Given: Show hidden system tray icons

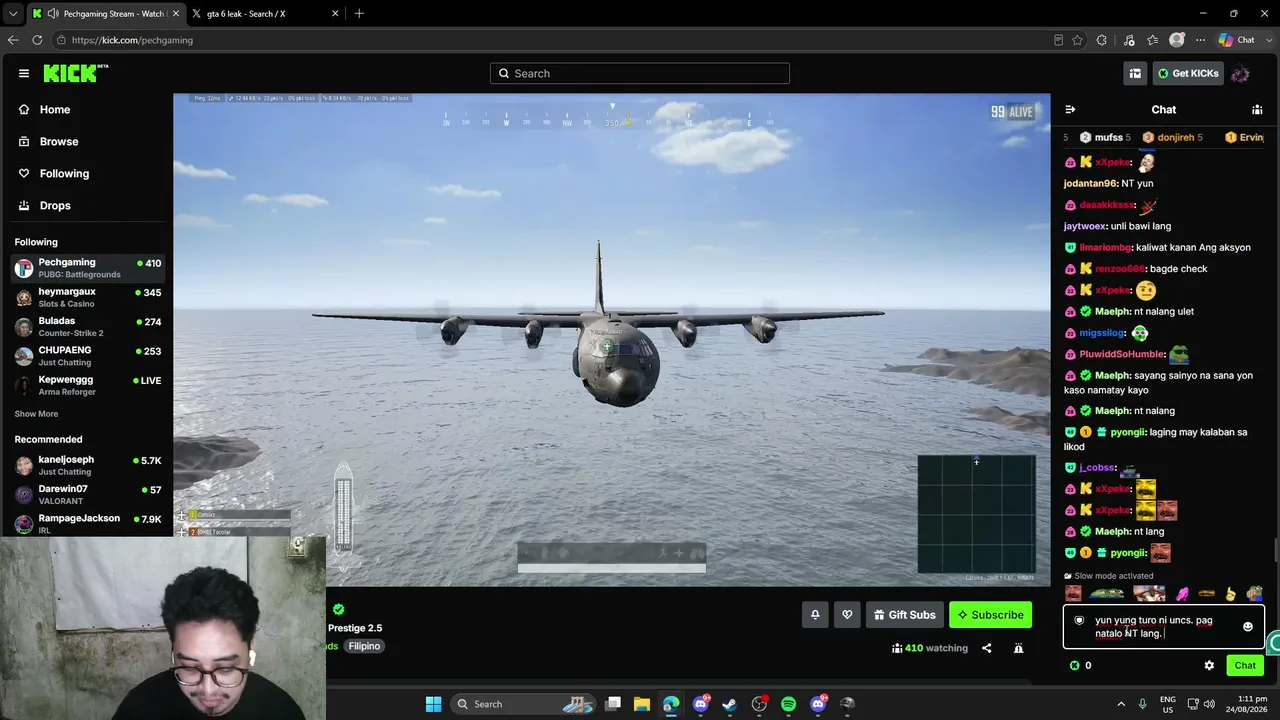Looking at the screenshot, I should click(1121, 704).
